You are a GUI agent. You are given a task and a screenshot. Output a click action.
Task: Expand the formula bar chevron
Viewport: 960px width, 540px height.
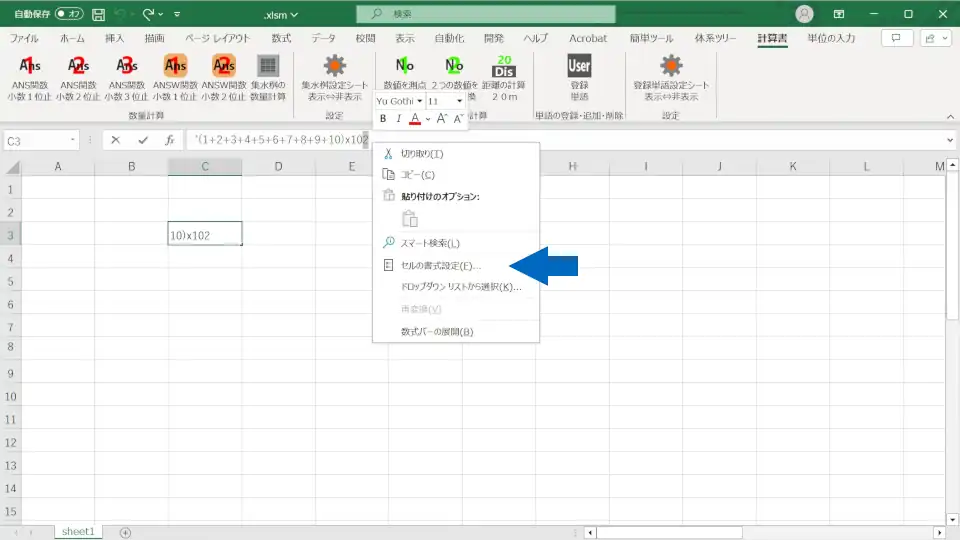950,140
